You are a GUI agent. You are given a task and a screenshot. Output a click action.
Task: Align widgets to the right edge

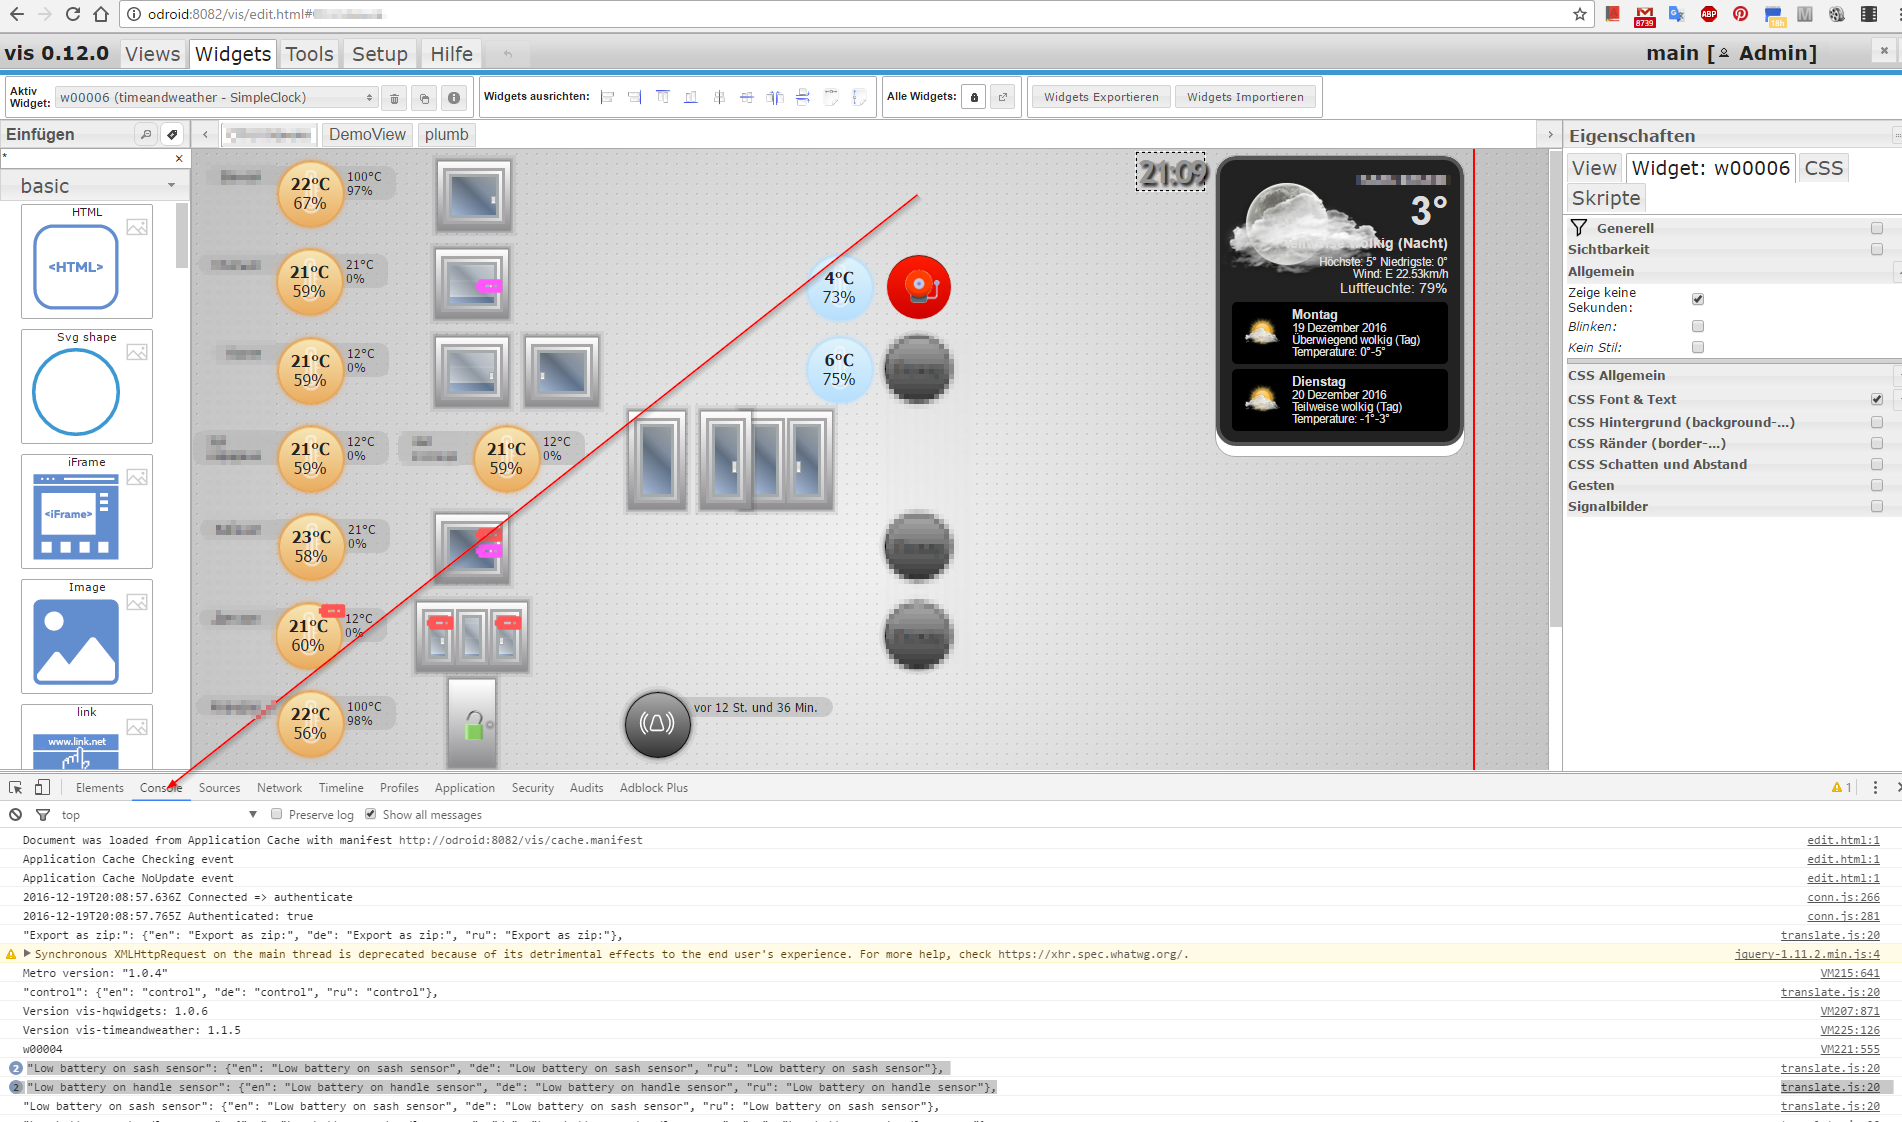(x=635, y=97)
